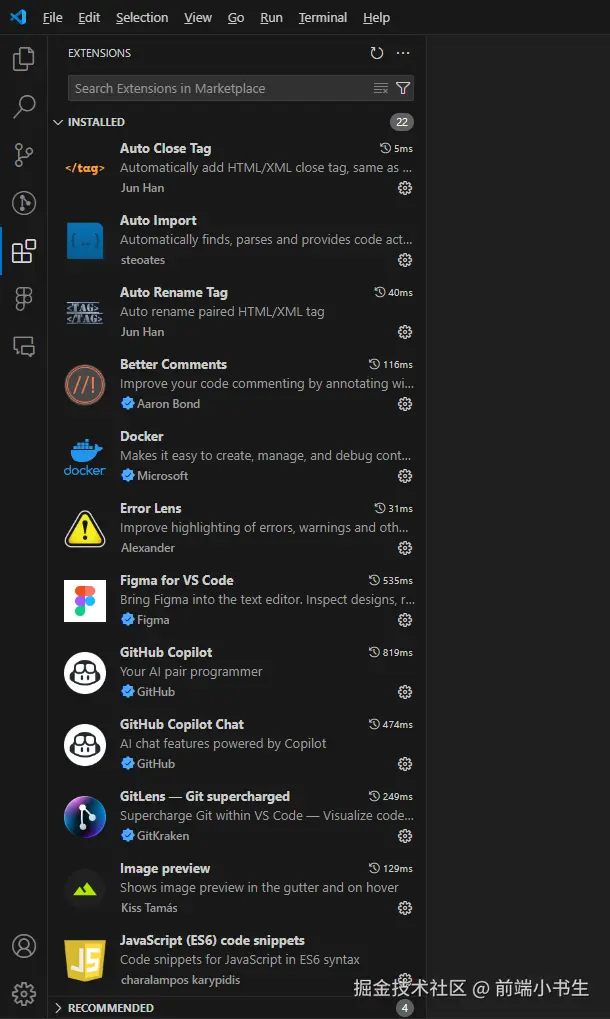Open the Run menu
The width and height of the screenshot is (610, 1019).
tap(272, 18)
